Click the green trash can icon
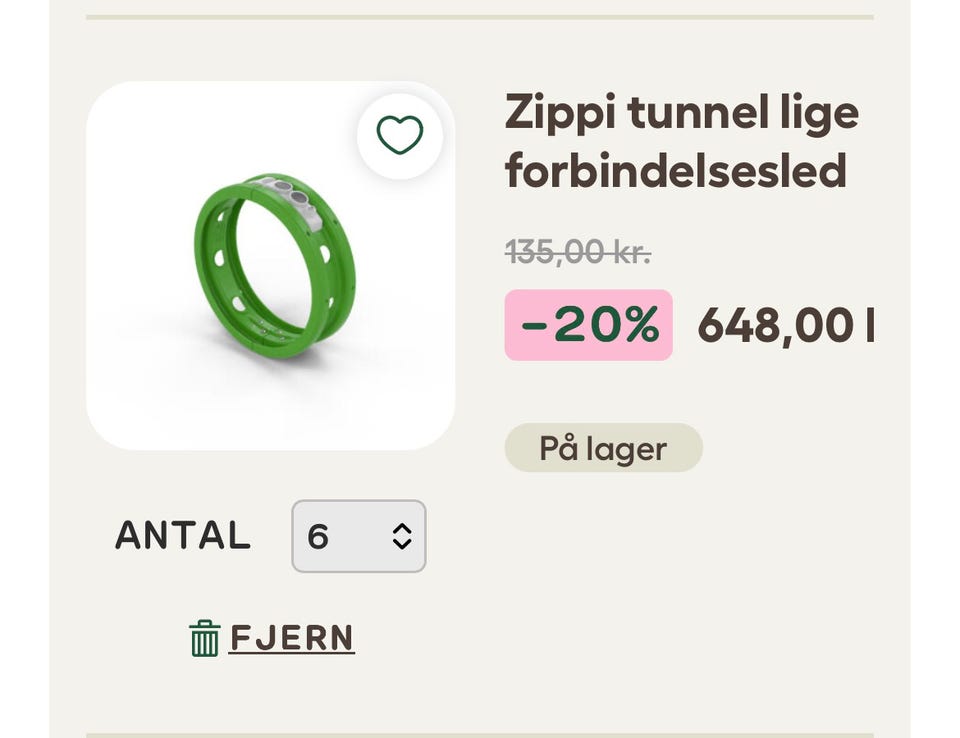The image size is (960, 738). (204, 638)
